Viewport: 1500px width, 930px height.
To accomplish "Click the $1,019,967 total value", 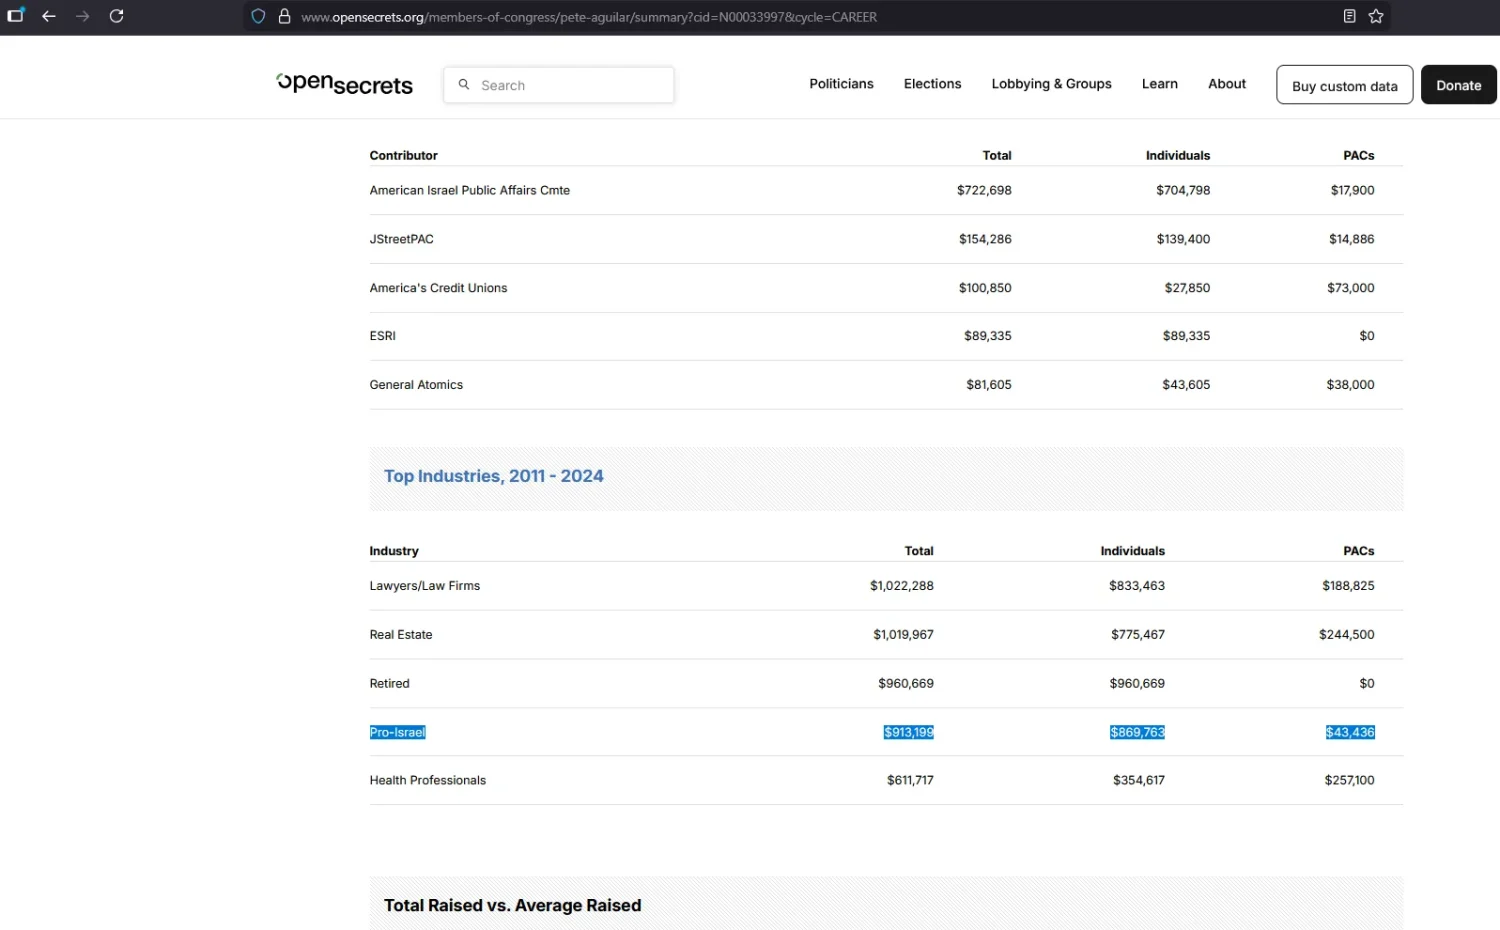I will (x=903, y=635).
